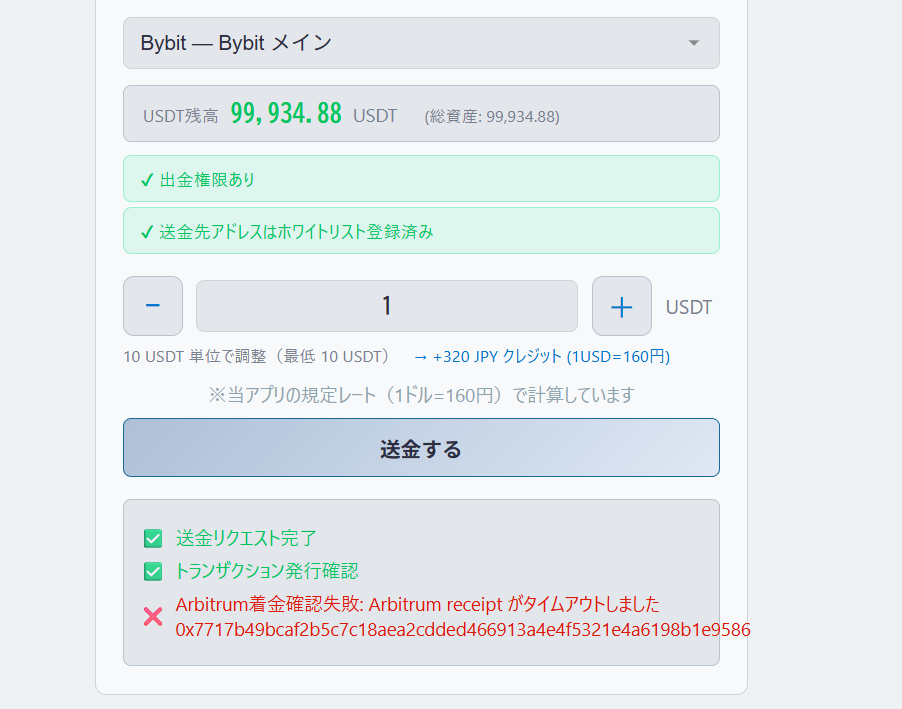This screenshot has height=709, width=902.
Task: Decrease the amount with the minus button
Action: tap(153, 306)
